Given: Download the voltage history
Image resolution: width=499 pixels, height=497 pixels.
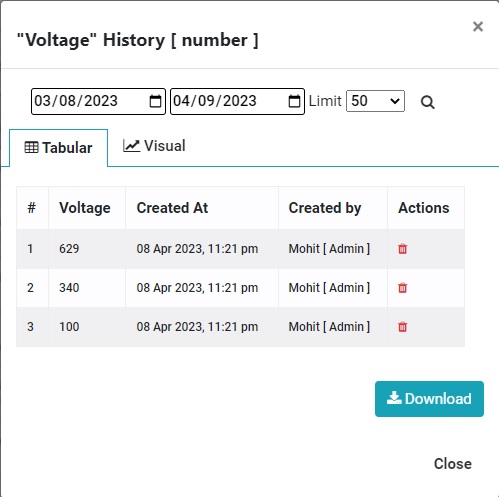Looking at the screenshot, I should [429, 399].
